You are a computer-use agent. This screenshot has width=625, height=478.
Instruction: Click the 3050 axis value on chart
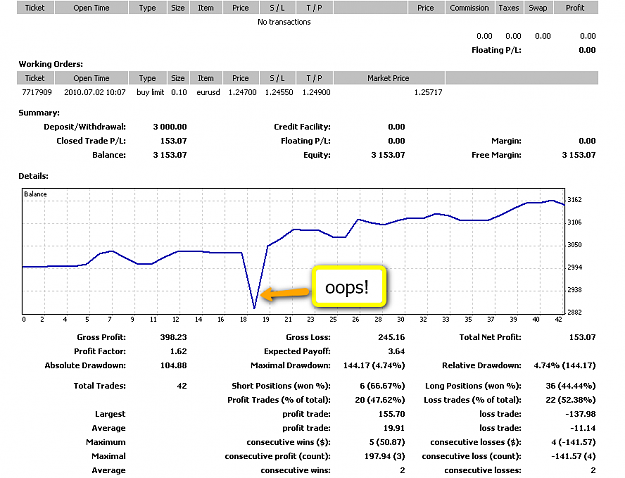tap(574, 245)
